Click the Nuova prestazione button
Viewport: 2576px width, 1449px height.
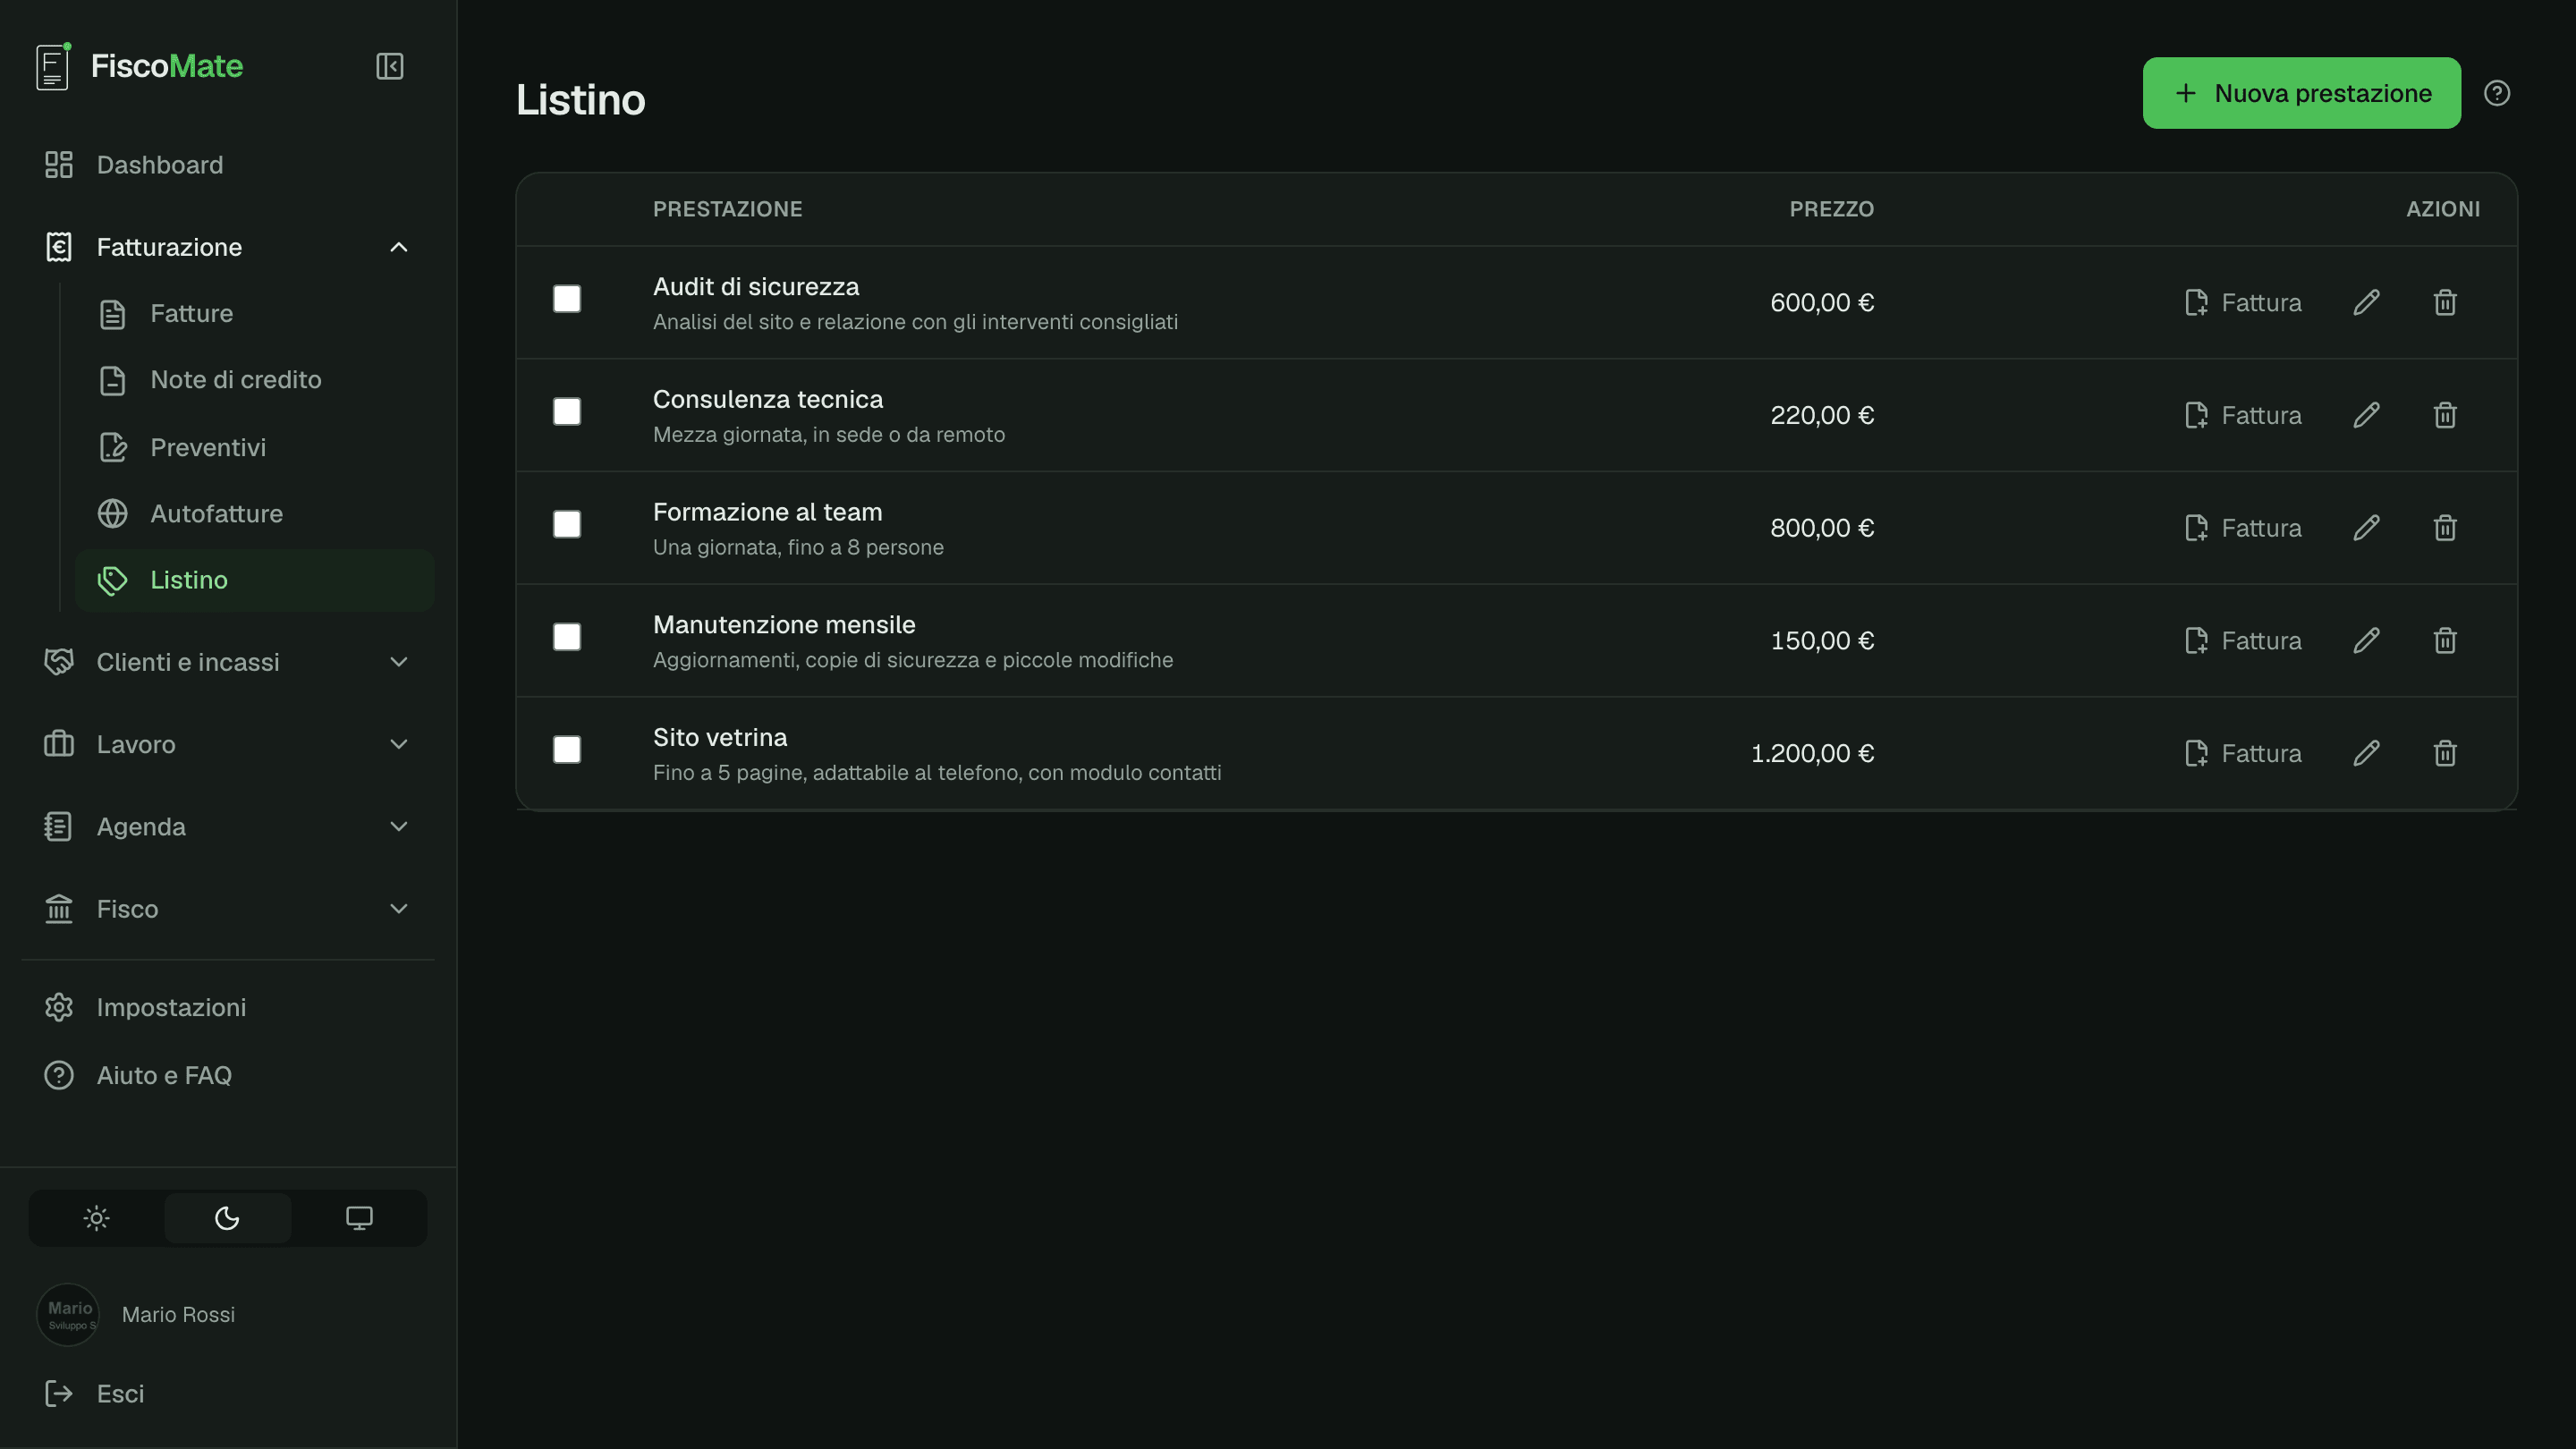[2301, 93]
